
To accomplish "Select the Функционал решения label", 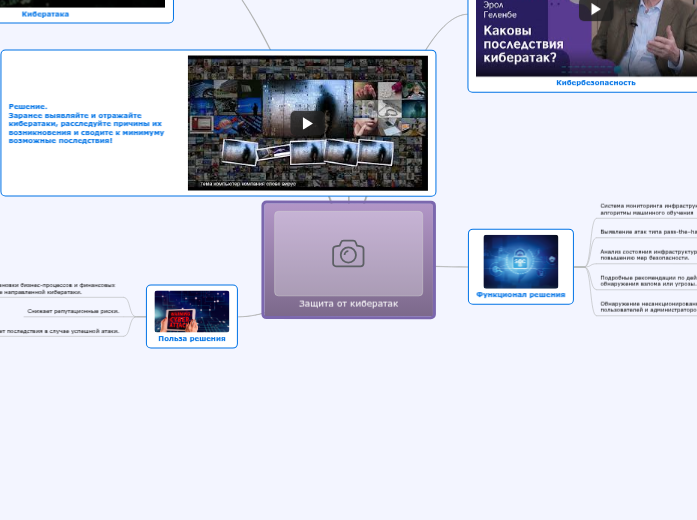I will (x=520, y=295).
